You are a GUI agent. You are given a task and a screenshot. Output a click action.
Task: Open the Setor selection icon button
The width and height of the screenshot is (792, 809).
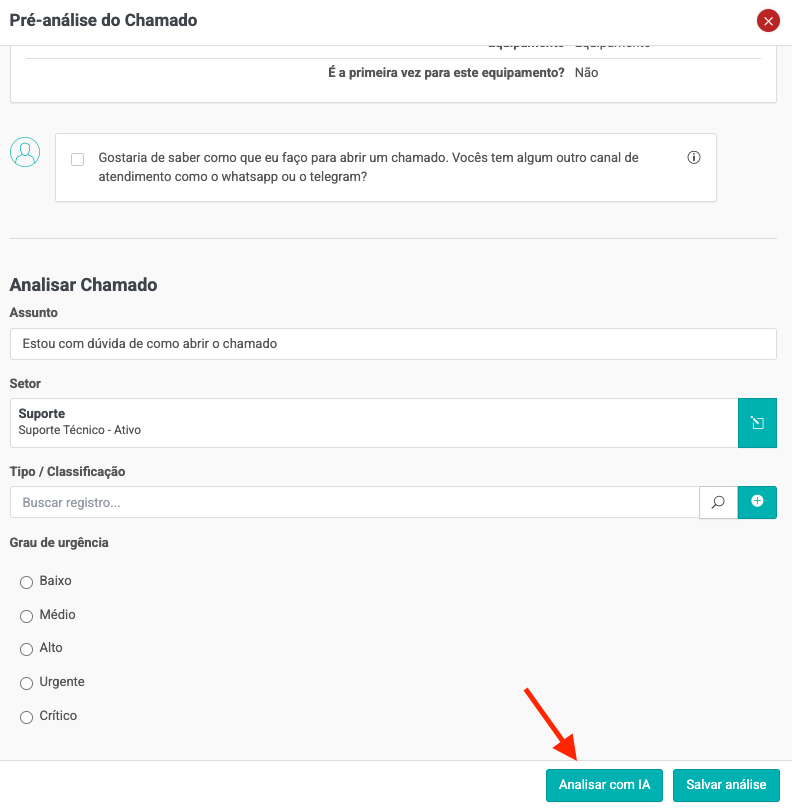[x=757, y=423]
